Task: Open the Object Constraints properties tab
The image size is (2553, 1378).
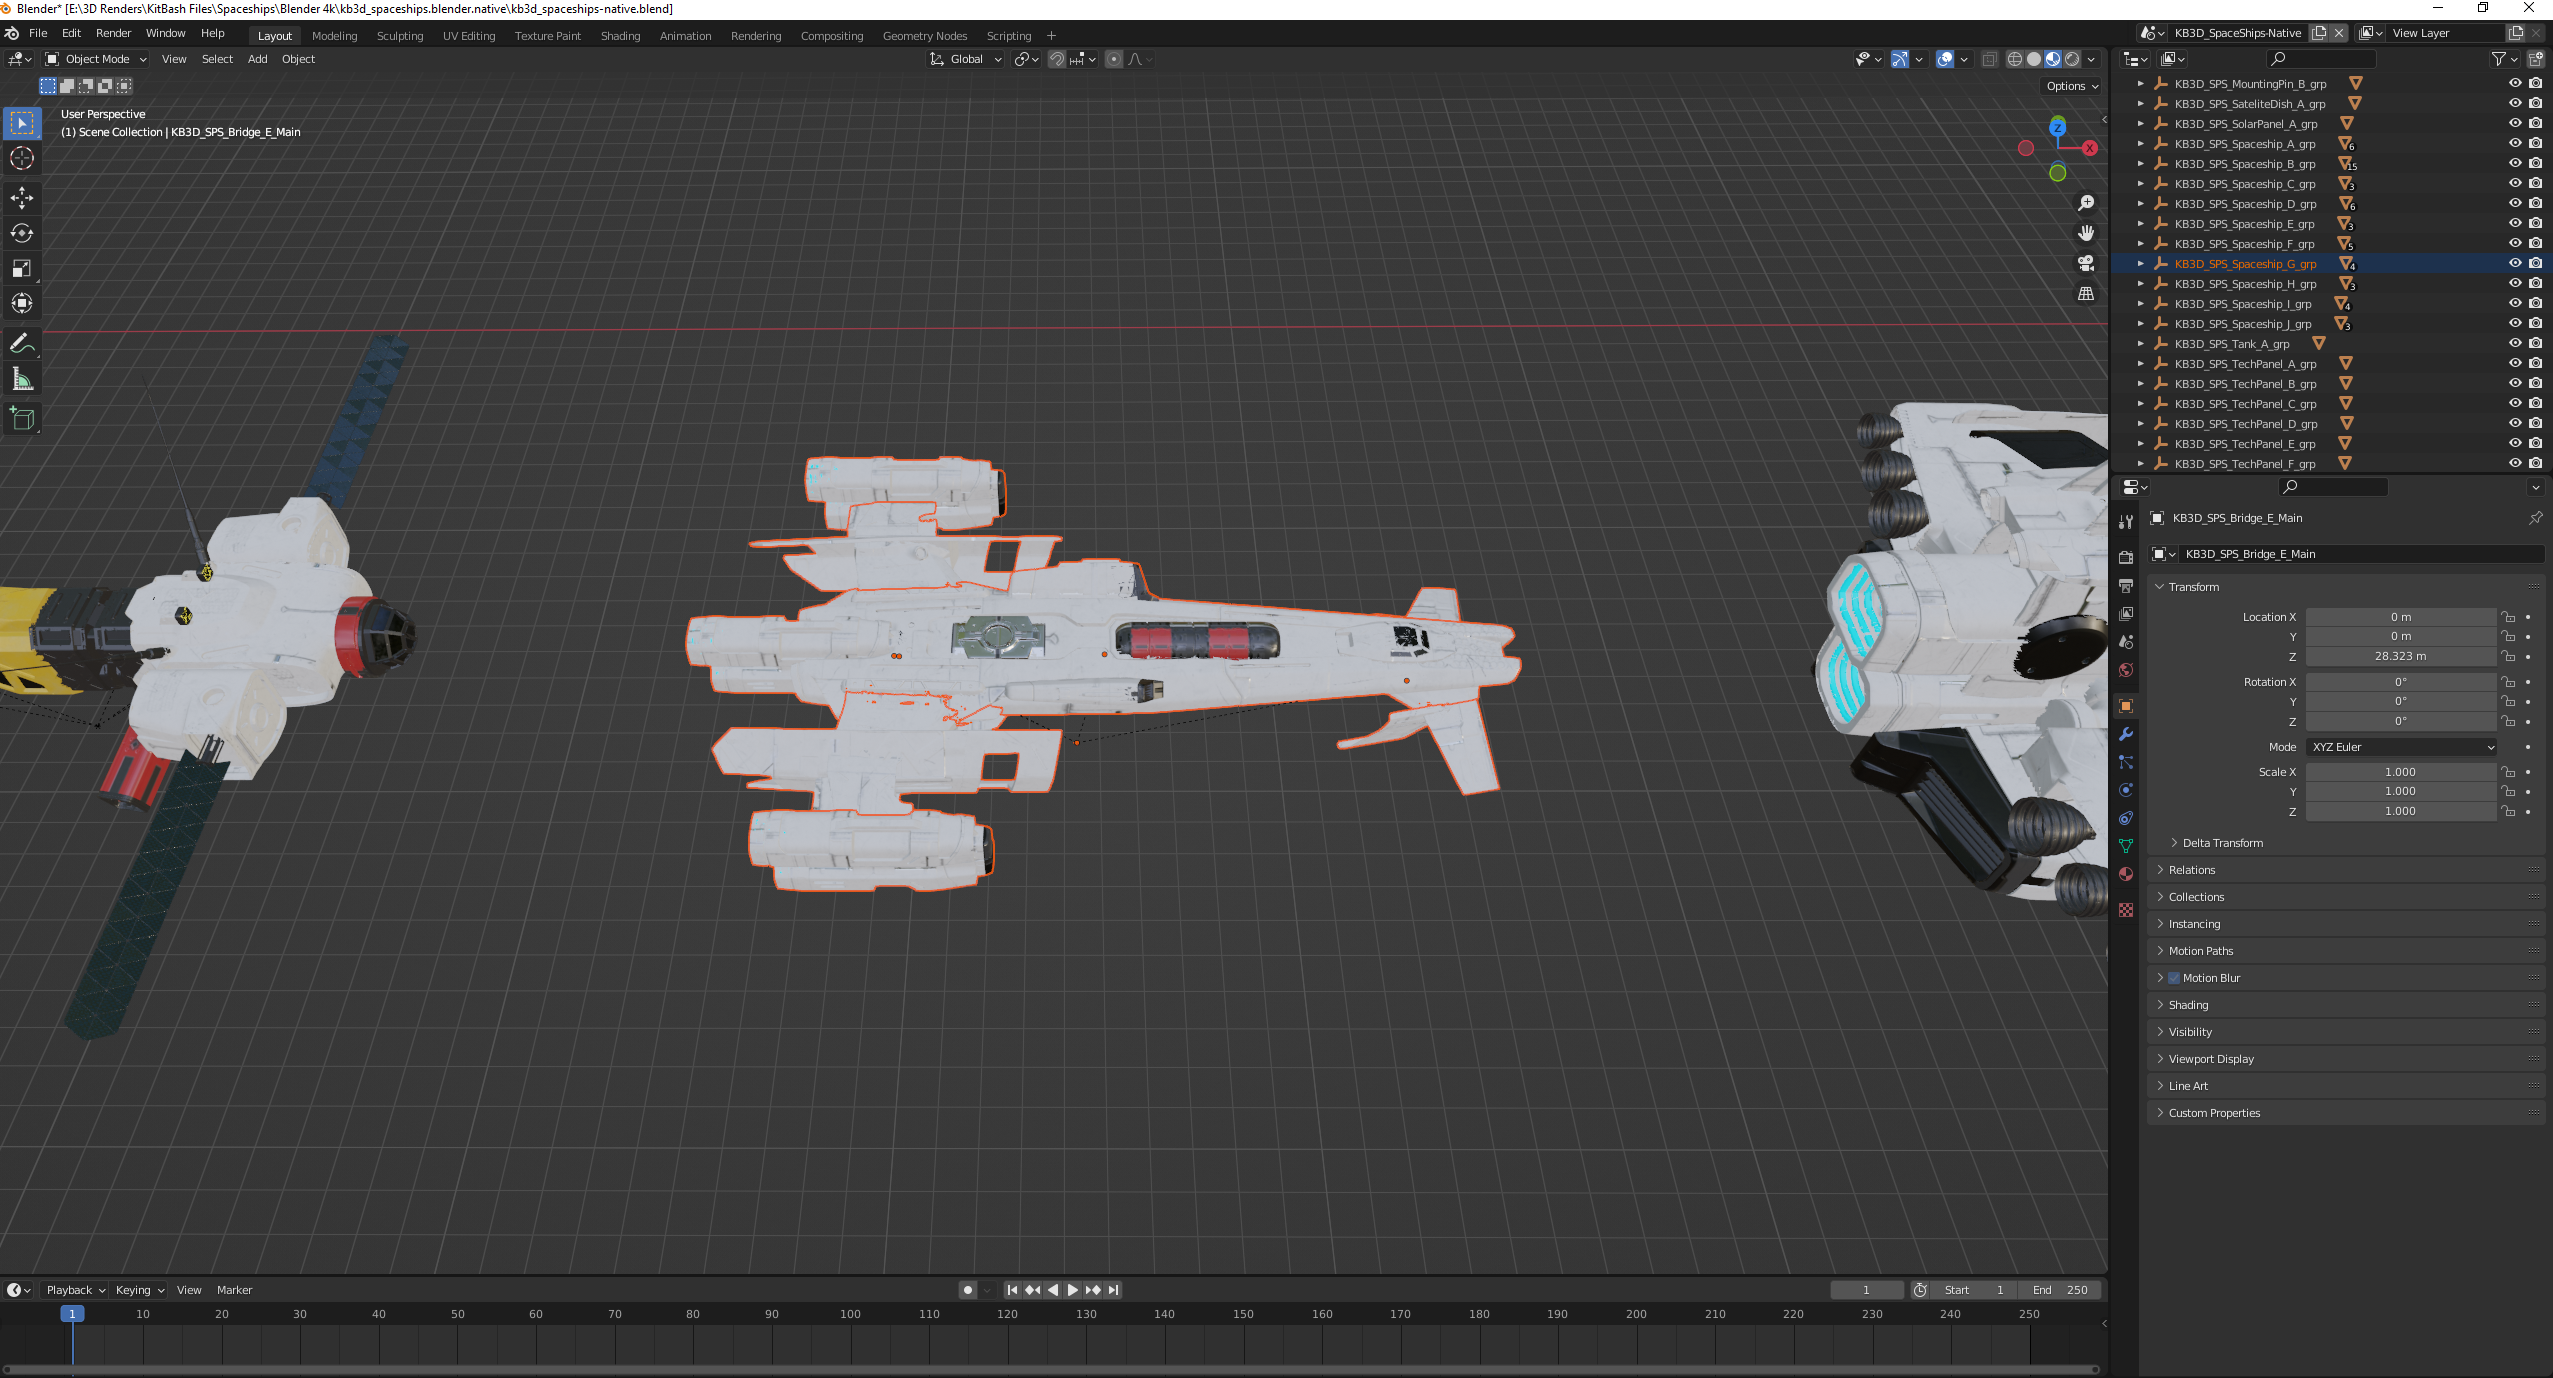Action: point(2126,818)
